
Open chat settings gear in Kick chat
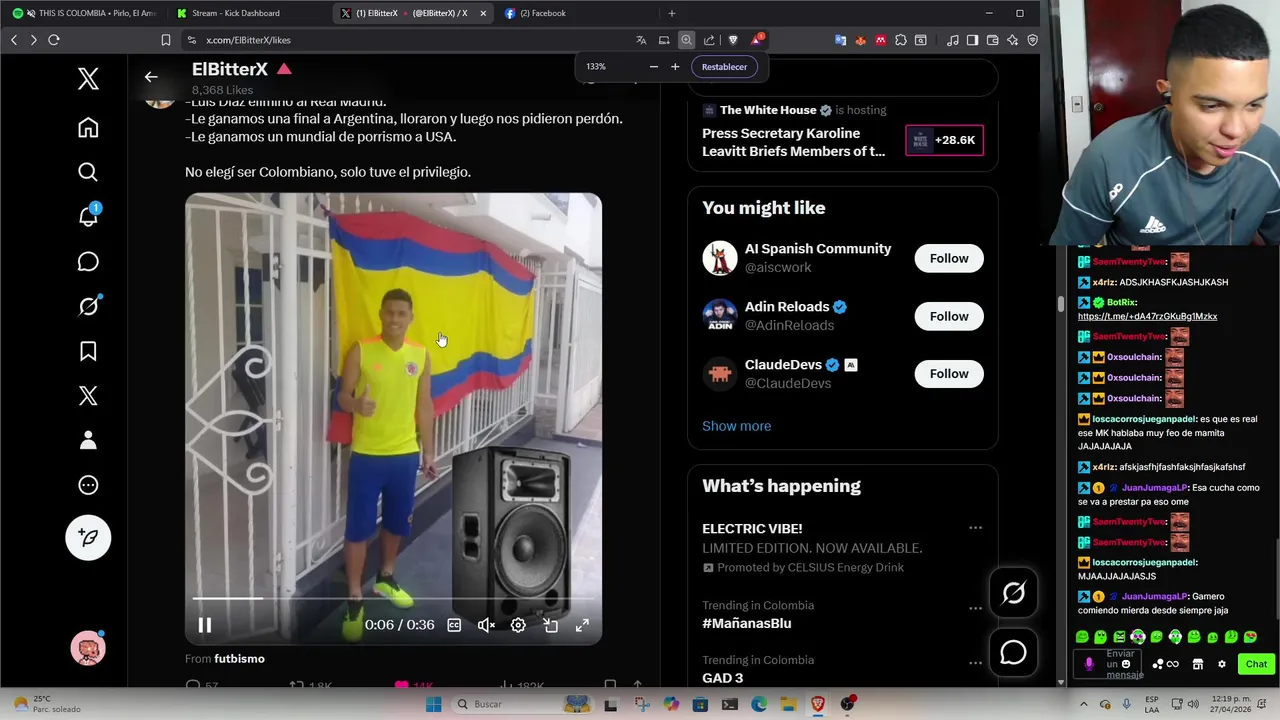tap(1221, 664)
